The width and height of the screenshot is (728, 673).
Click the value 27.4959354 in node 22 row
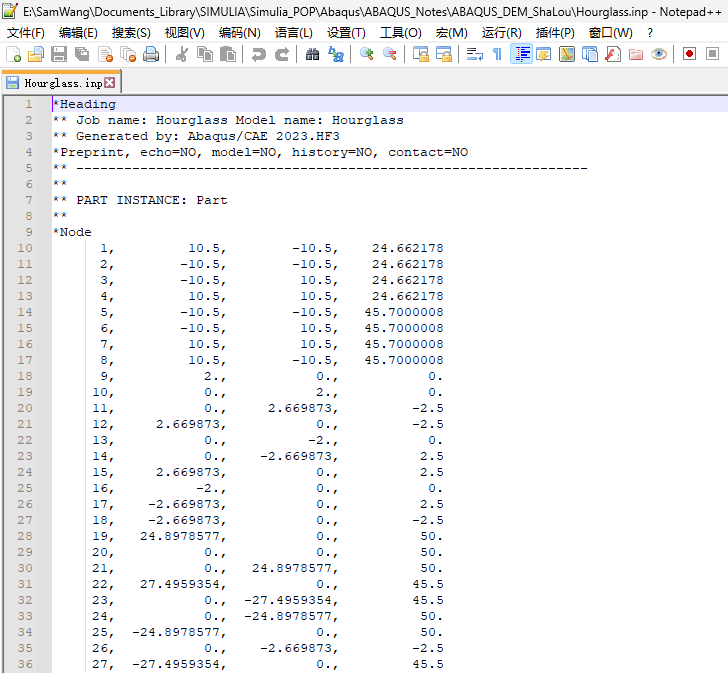183,584
